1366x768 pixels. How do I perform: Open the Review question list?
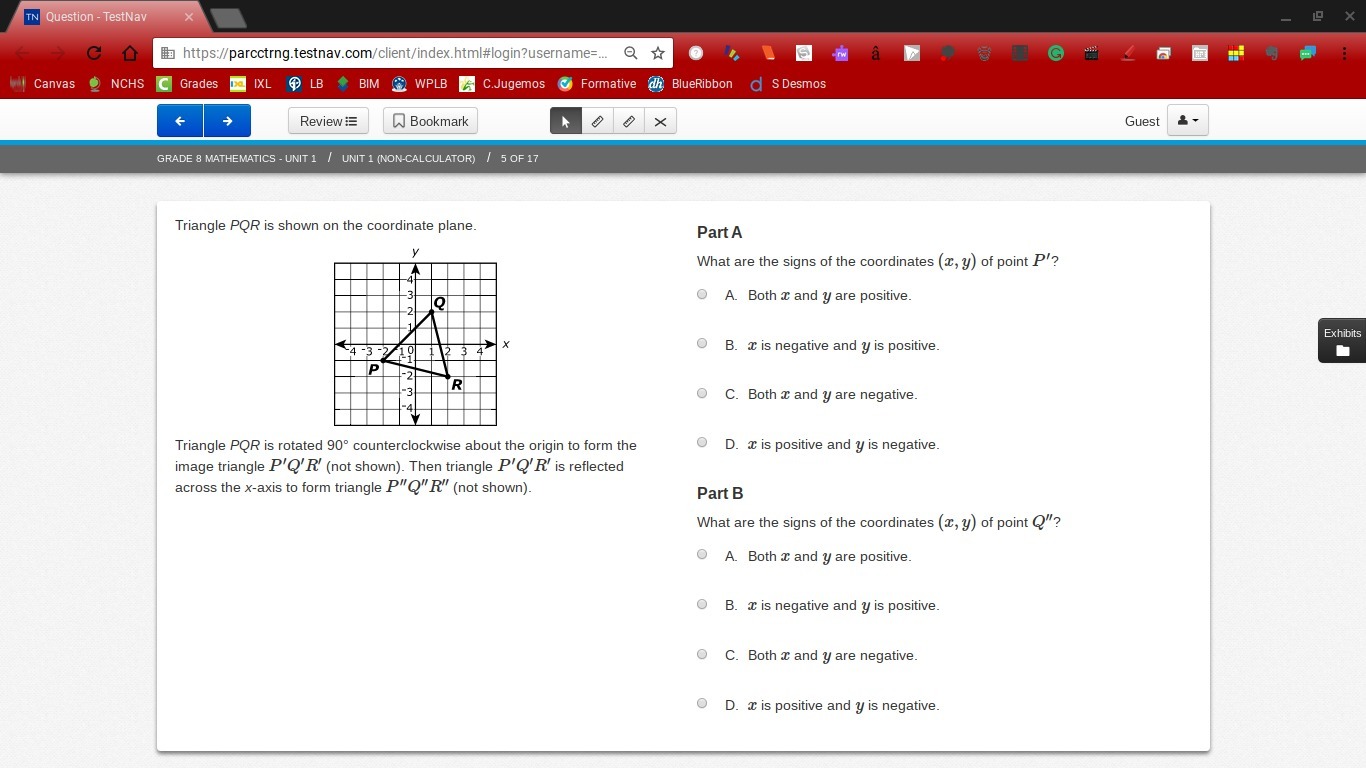coord(328,121)
